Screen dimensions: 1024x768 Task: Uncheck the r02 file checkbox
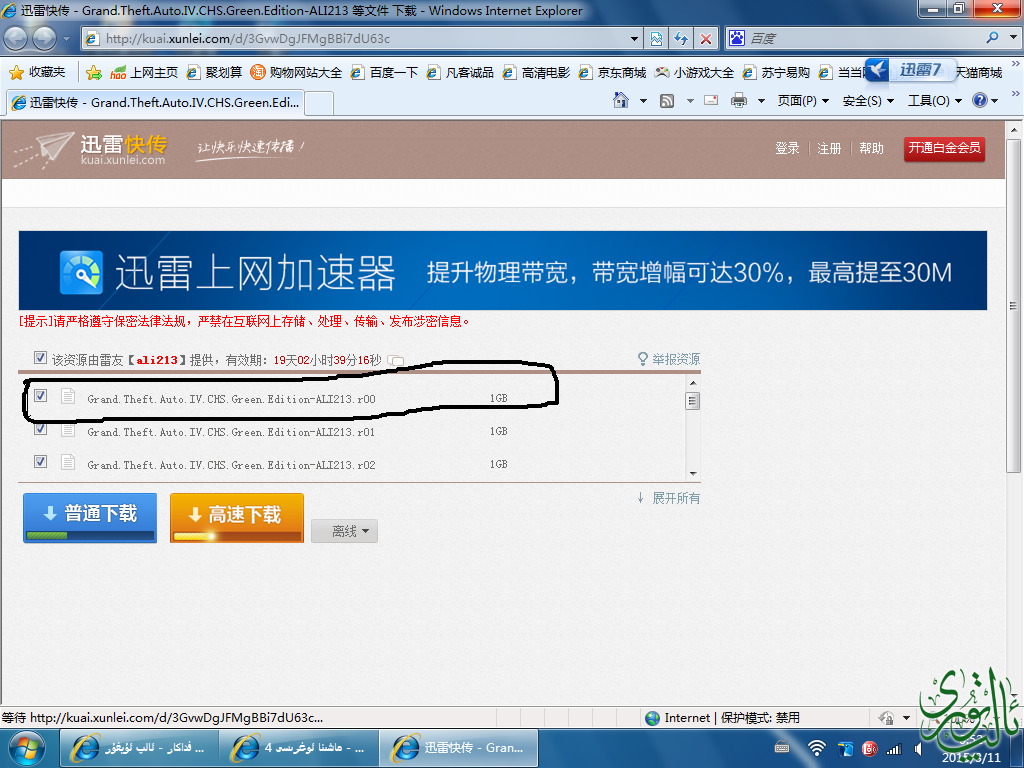tap(40, 462)
